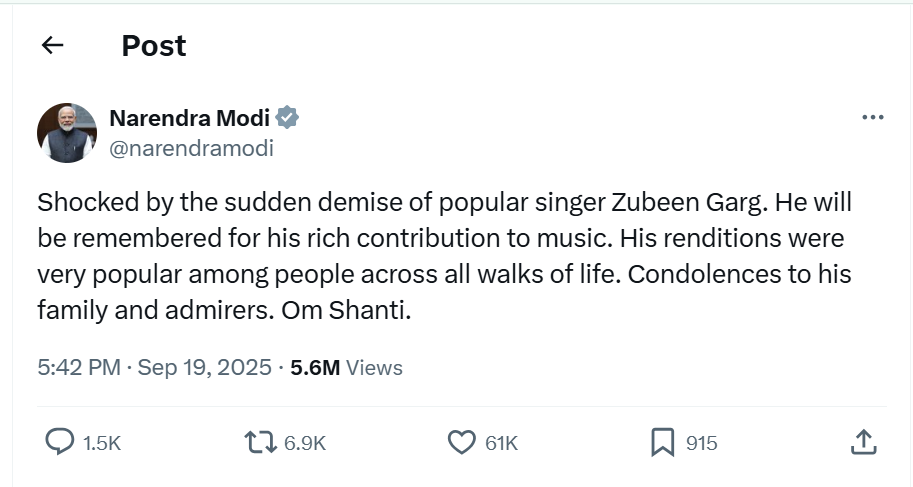Click the 61K likes count
This screenshot has height=487, width=913.
coord(501,443)
